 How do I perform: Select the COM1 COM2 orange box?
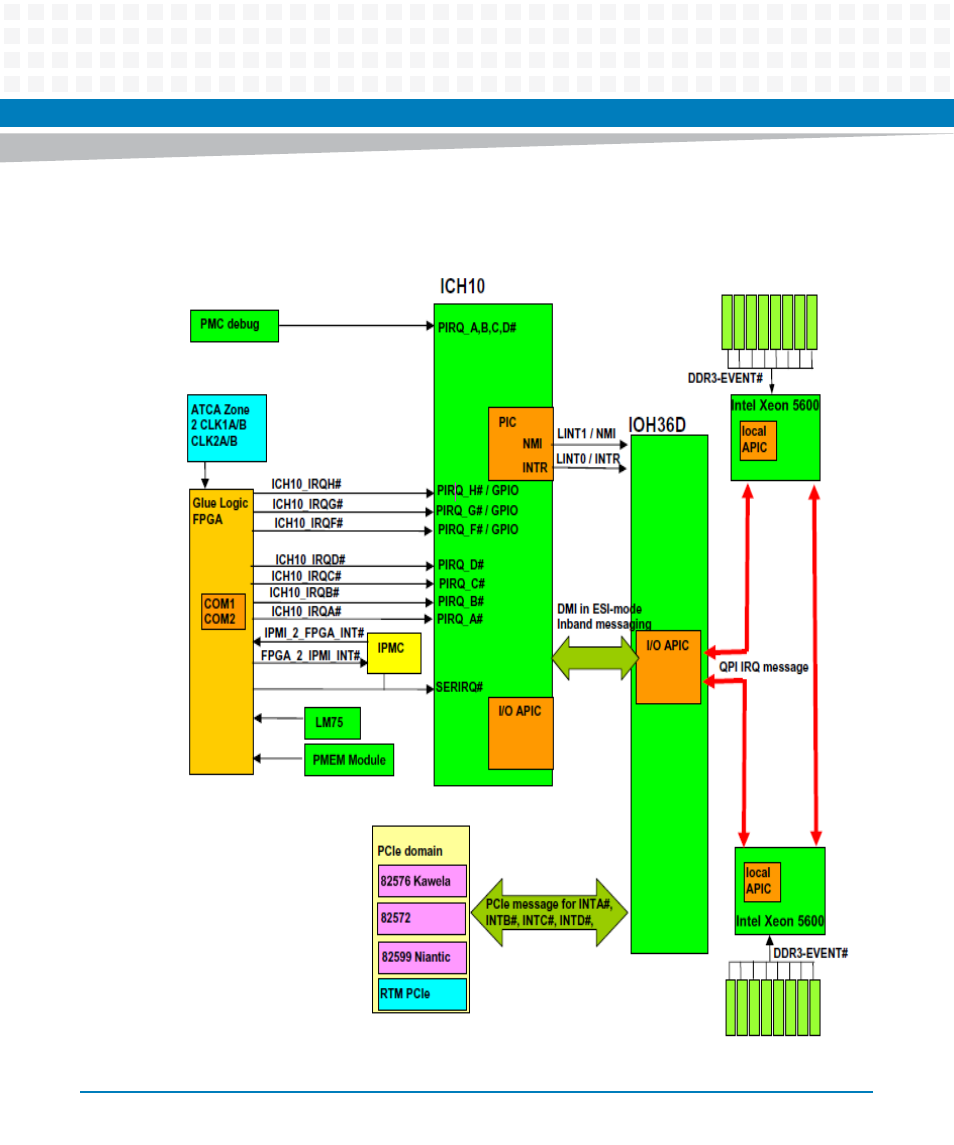(224, 611)
